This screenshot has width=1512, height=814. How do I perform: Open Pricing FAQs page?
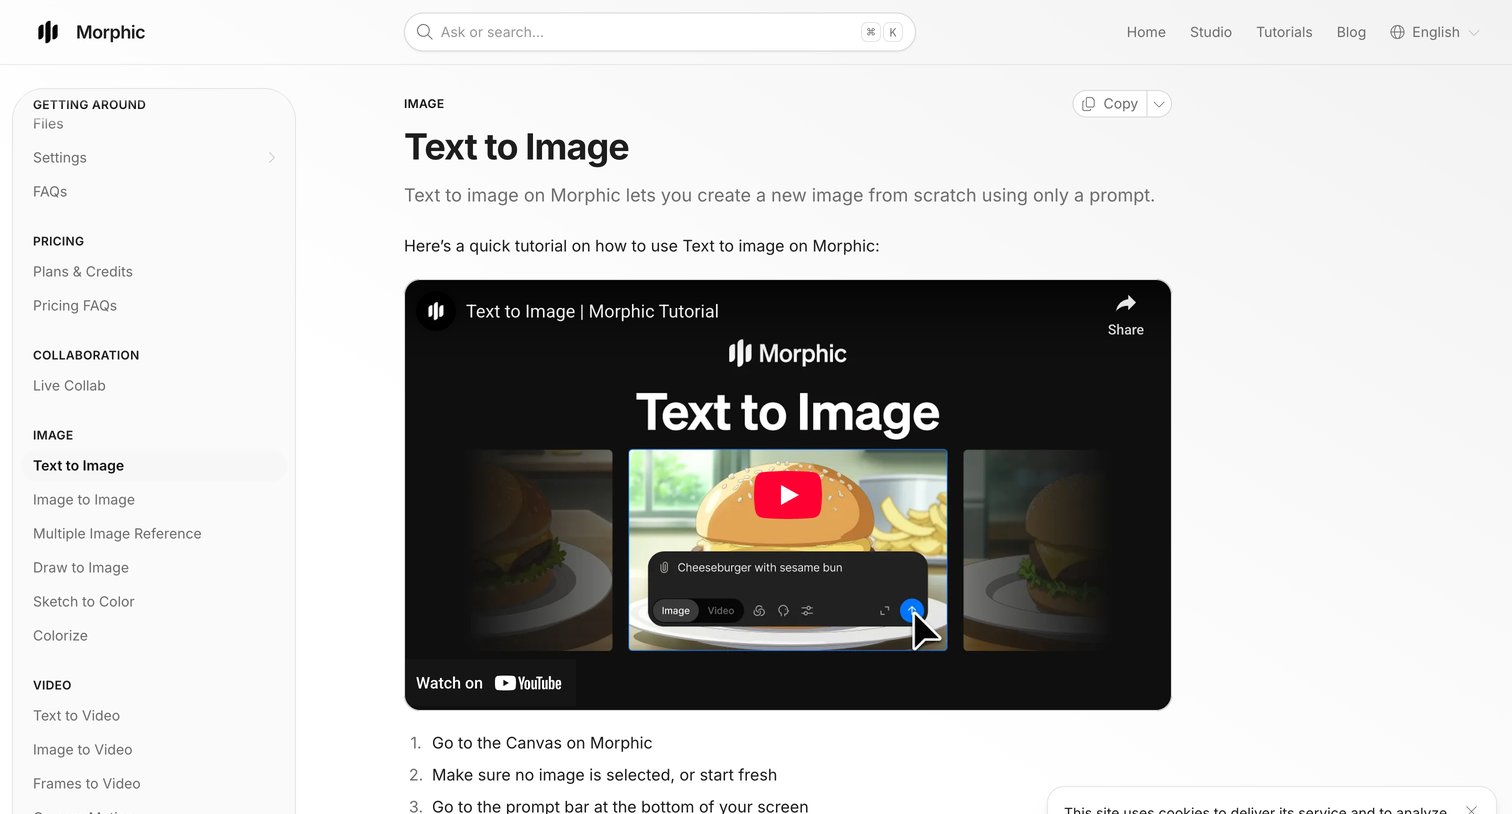click(75, 306)
